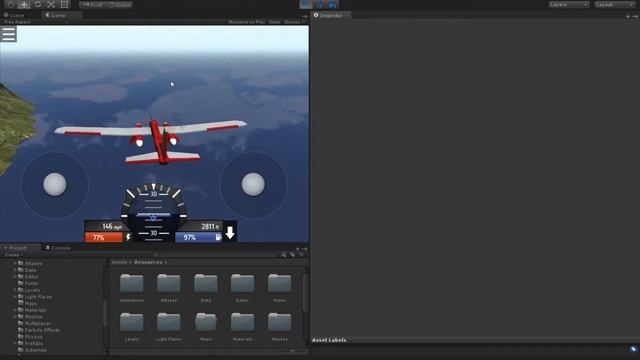The height and width of the screenshot is (360, 640).
Task: Expand the Data folder in tree
Action: tap(15, 270)
